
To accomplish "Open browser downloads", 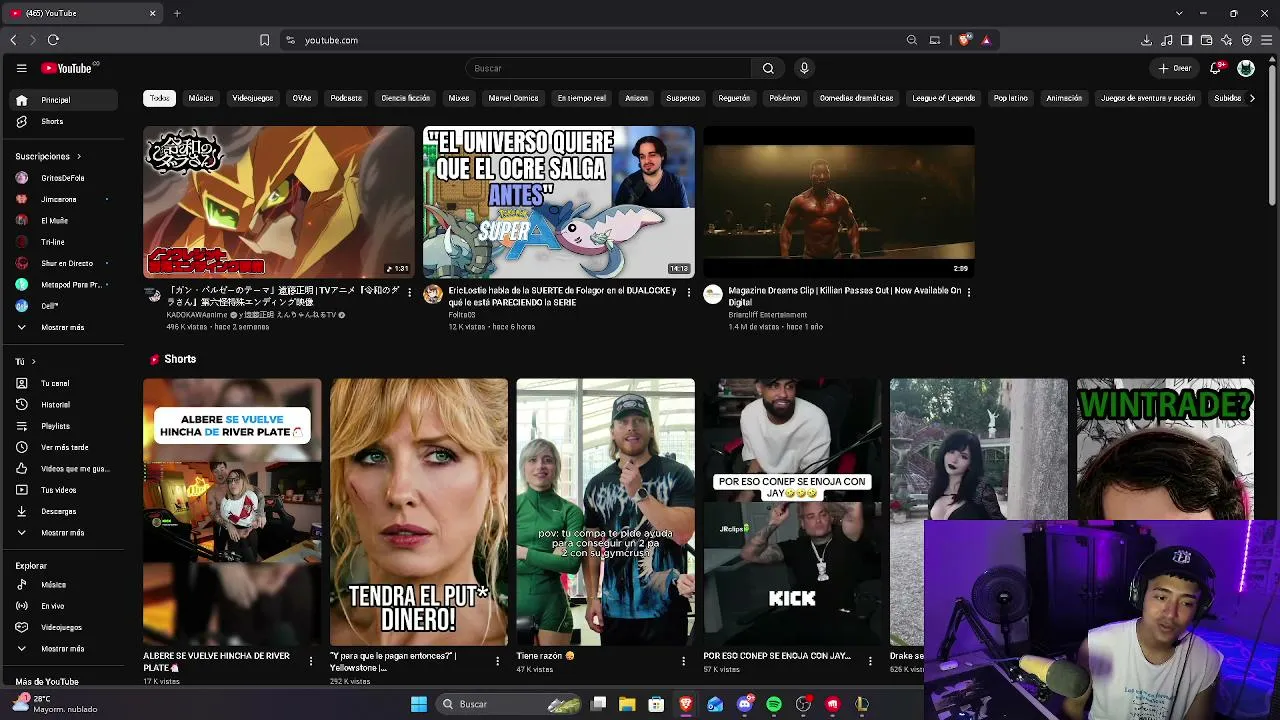I will point(1146,40).
